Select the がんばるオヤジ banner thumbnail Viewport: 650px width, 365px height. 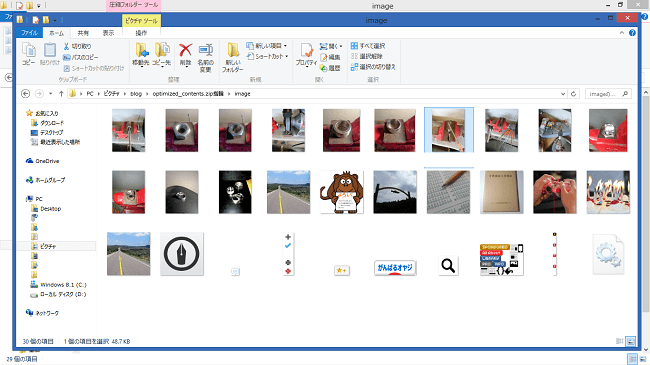coord(395,268)
